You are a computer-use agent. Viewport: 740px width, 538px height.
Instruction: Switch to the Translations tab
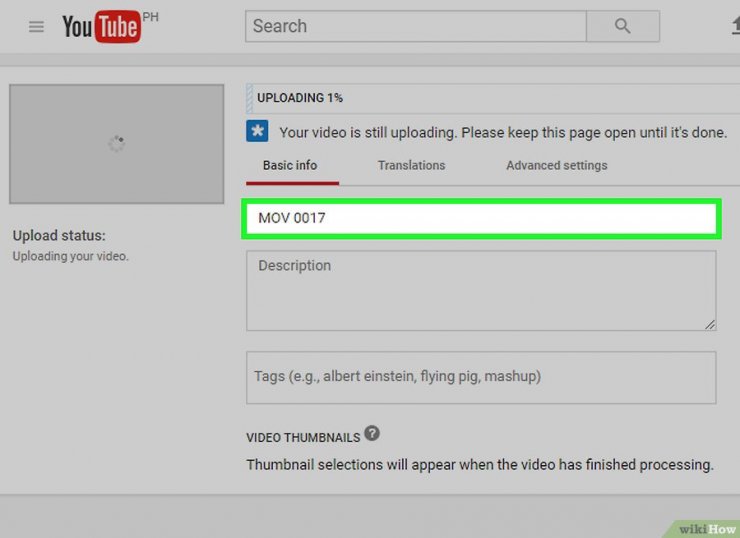[x=411, y=165]
